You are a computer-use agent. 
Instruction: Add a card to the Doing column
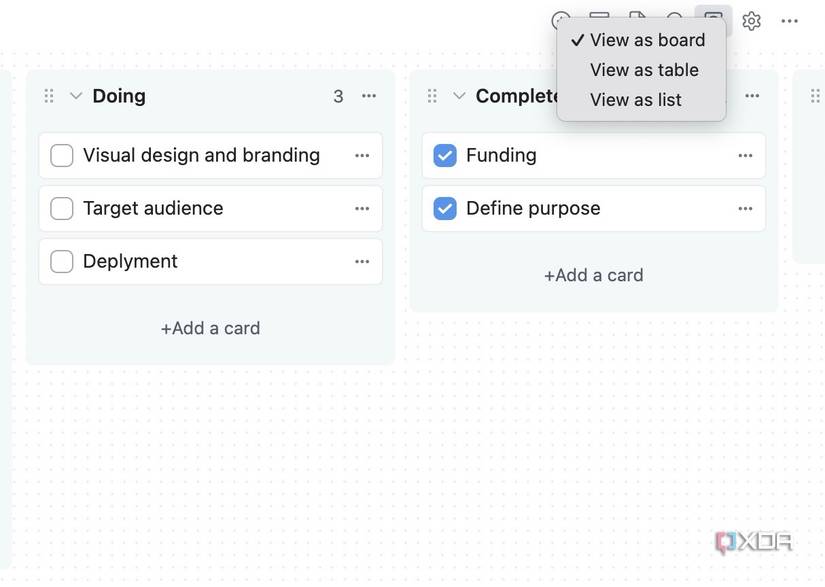tap(210, 327)
